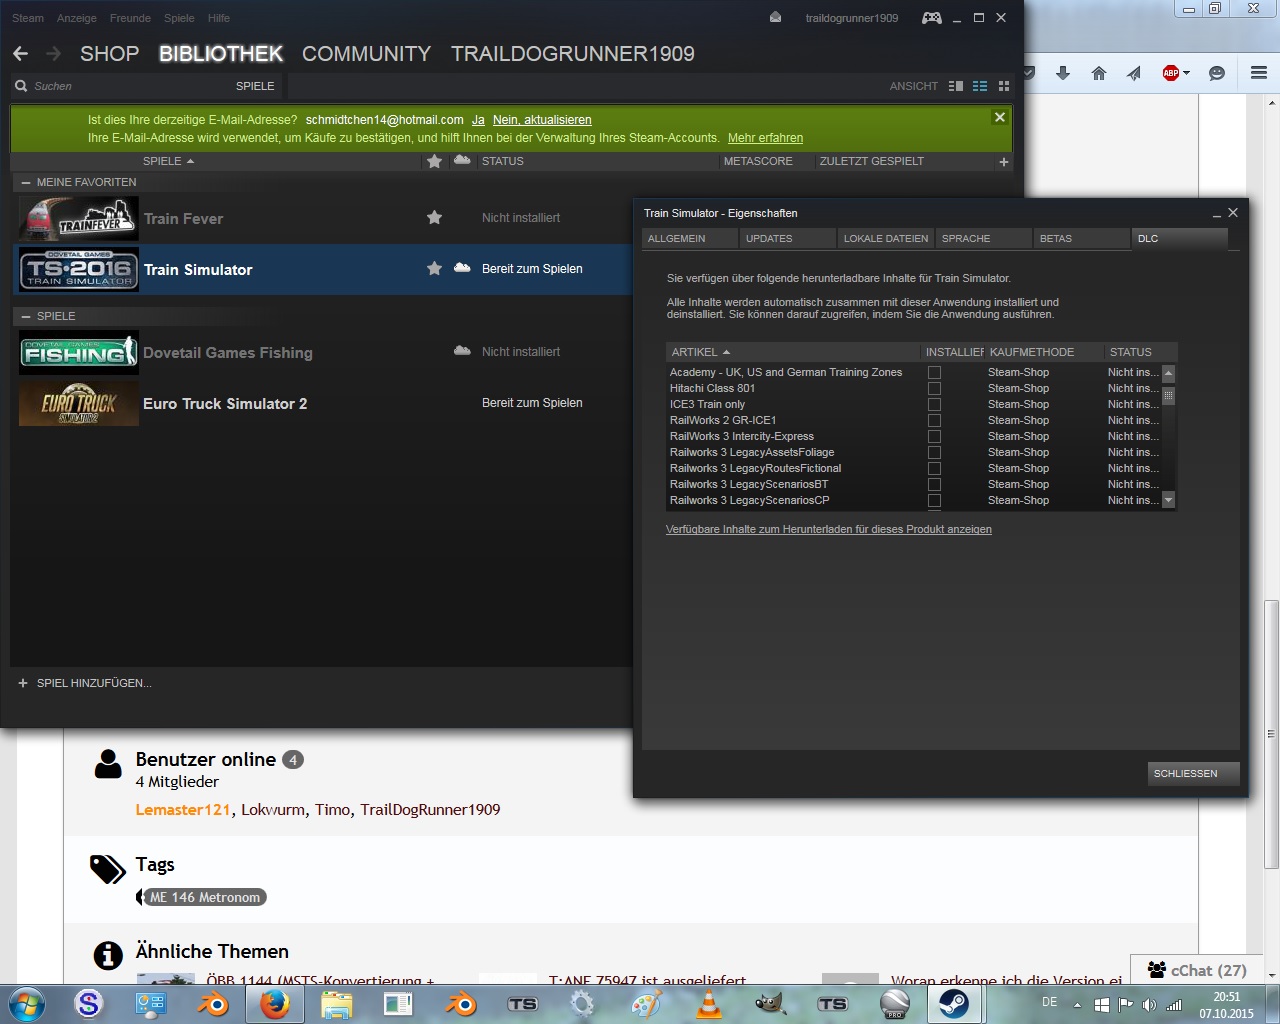Sort library by the cloud column header
Image resolution: width=1280 pixels, height=1024 pixels.
point(462,160)
